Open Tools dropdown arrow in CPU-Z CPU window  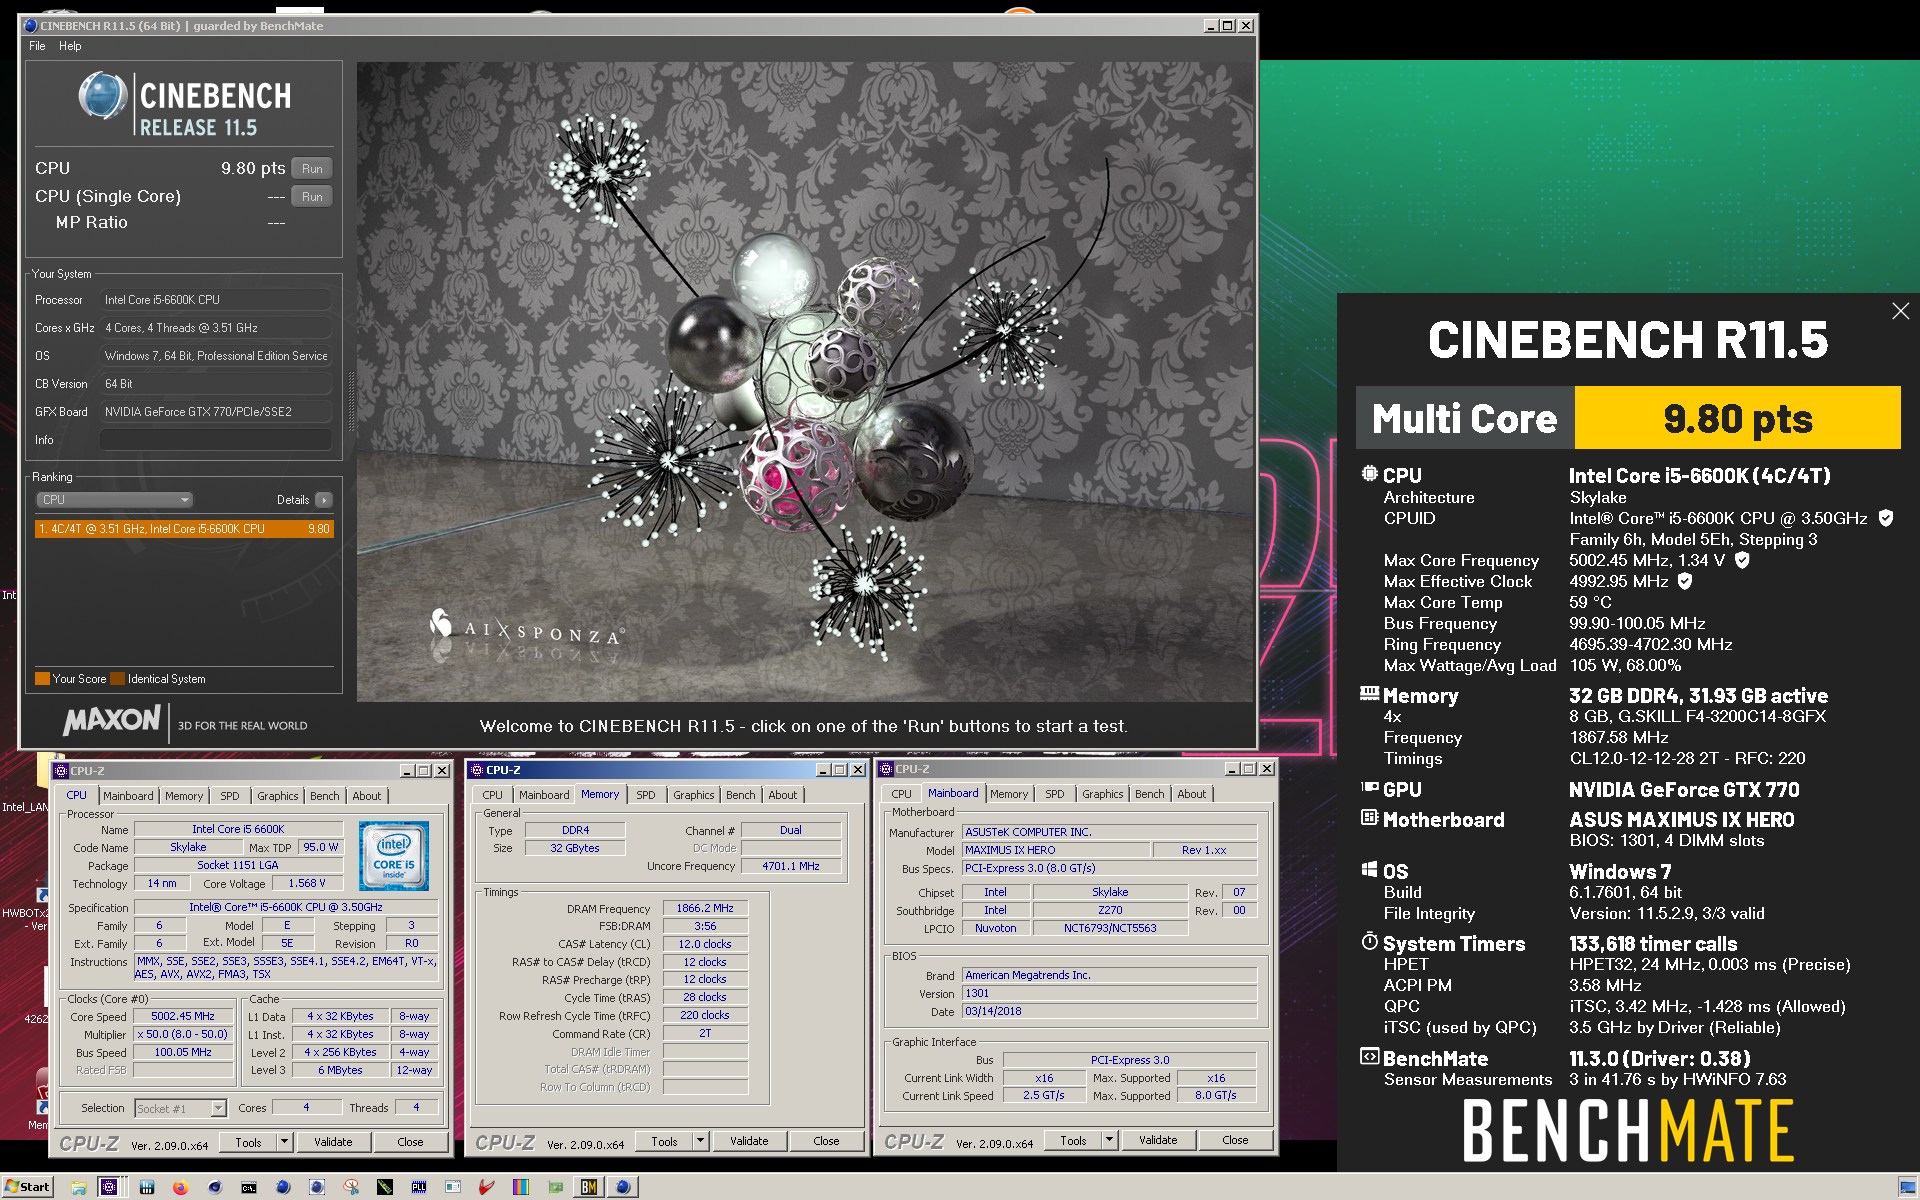284,1141
